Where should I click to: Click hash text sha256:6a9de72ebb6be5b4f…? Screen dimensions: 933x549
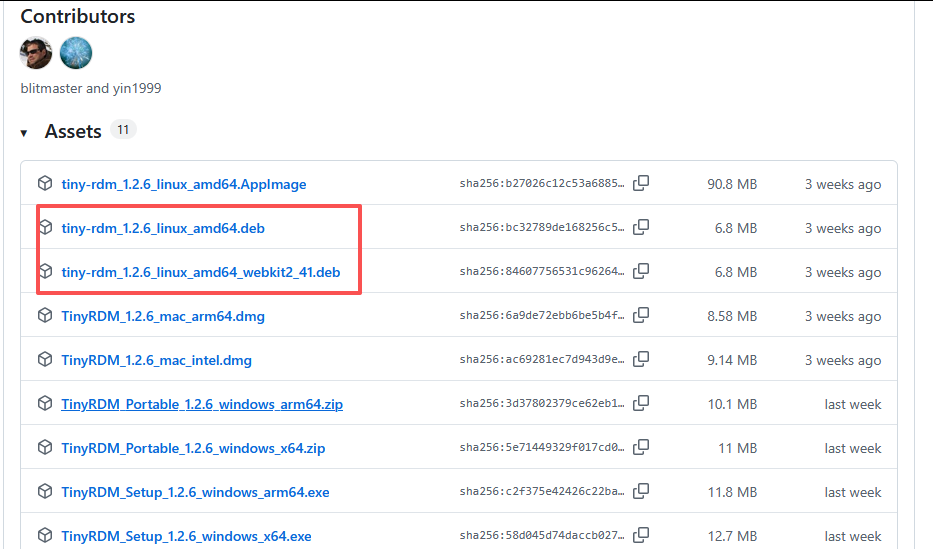(x=542, y=315)
